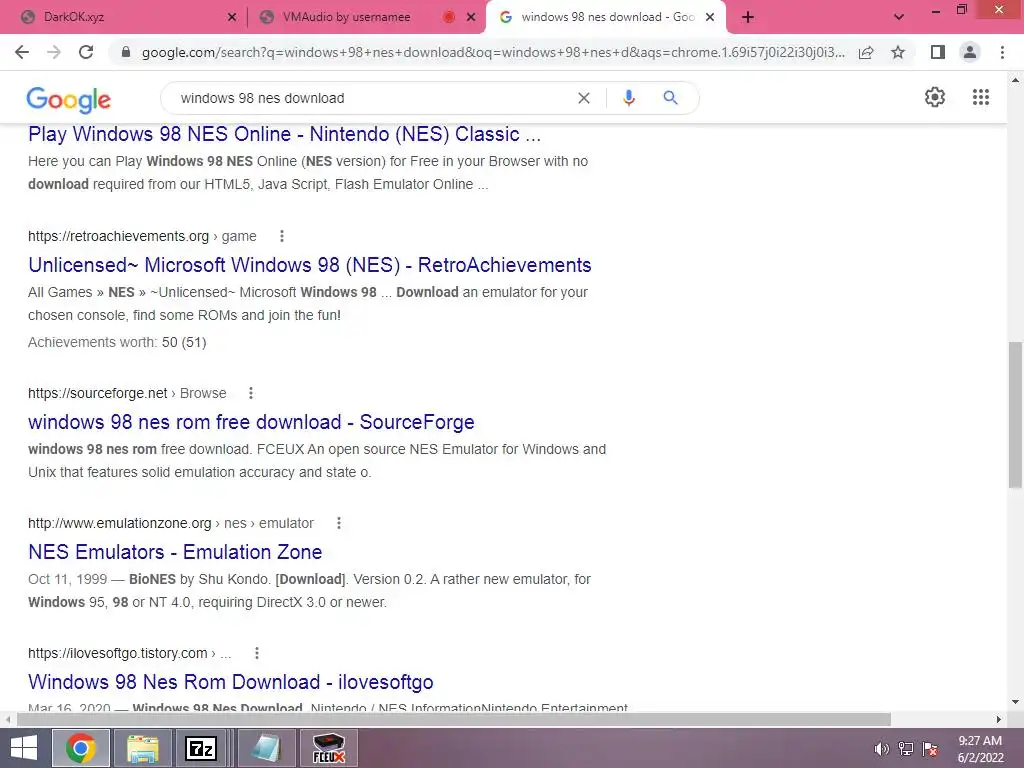Click http://www.emulationzone.org breadcrumb text
This screenshot has height=768, width=1024.
(x=120, y=523)
